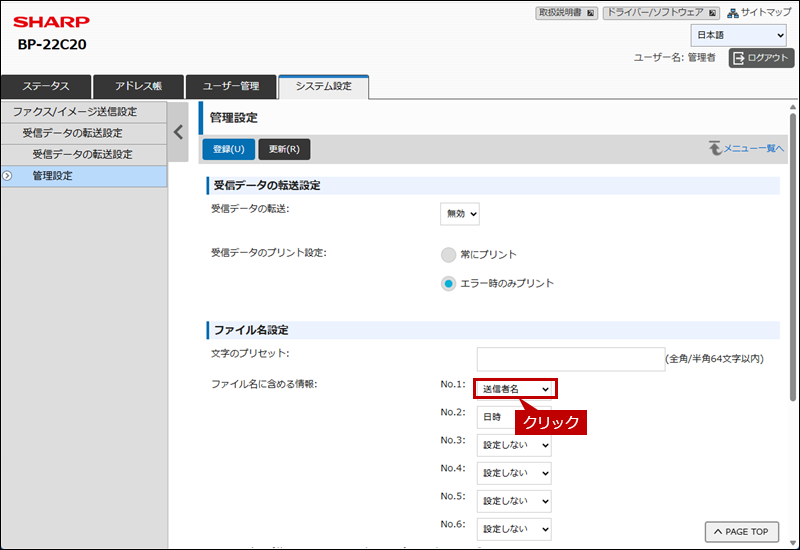Collapse the left sidebar with chevron arrow
The width and height of the screenshot is (800, 550).
pos(178,131)
